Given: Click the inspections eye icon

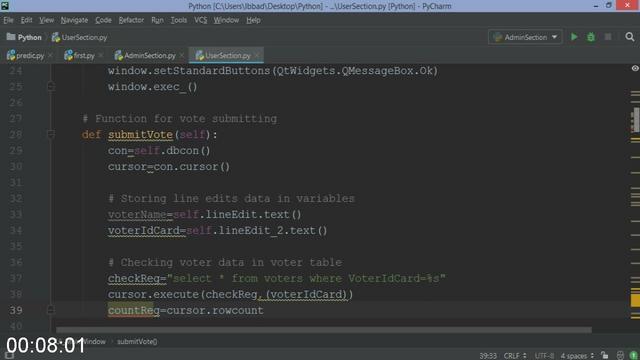Looking at the screenshot, I should pyautogui.click(x=635, y=69).
